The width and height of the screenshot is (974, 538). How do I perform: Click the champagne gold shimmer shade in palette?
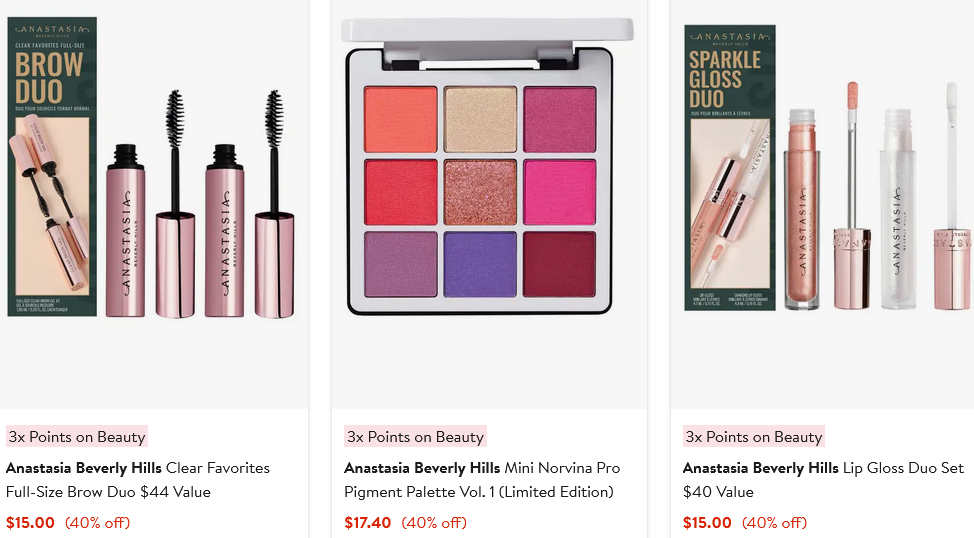pyautogui.click(x=480, y=119)
